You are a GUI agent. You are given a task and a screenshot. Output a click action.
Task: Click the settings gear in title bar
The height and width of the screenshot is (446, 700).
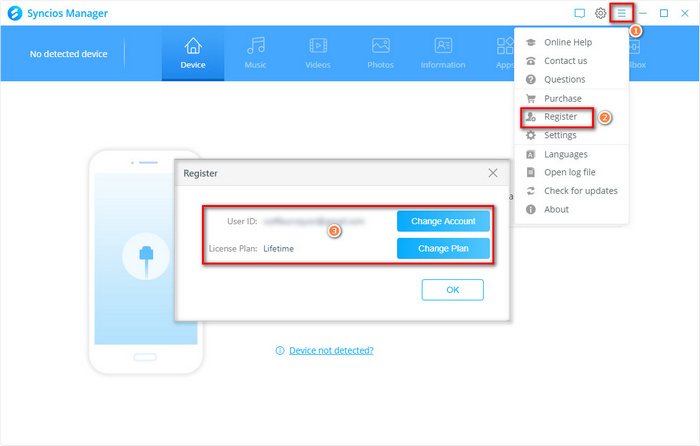pyautogui.click(x=600, y=13)
